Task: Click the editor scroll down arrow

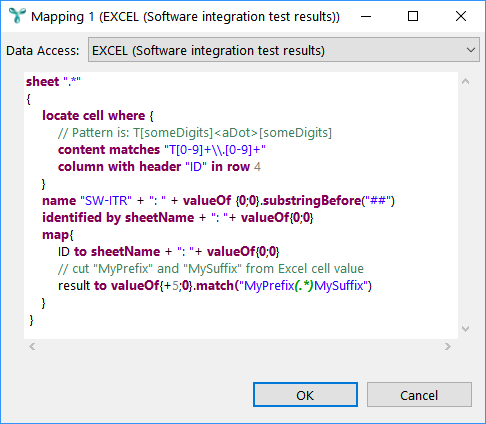Action: tap(465, 329)
